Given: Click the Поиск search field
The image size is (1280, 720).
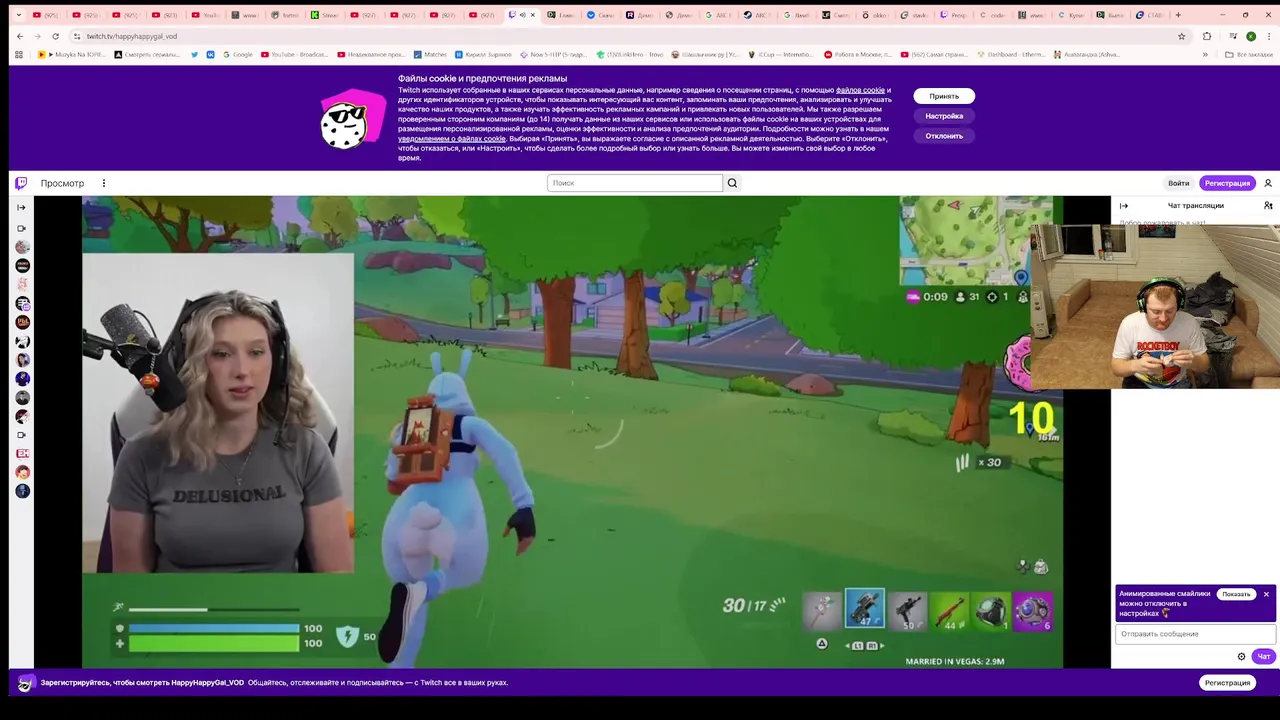Looking at the screenshot, I should coord(635,183).
